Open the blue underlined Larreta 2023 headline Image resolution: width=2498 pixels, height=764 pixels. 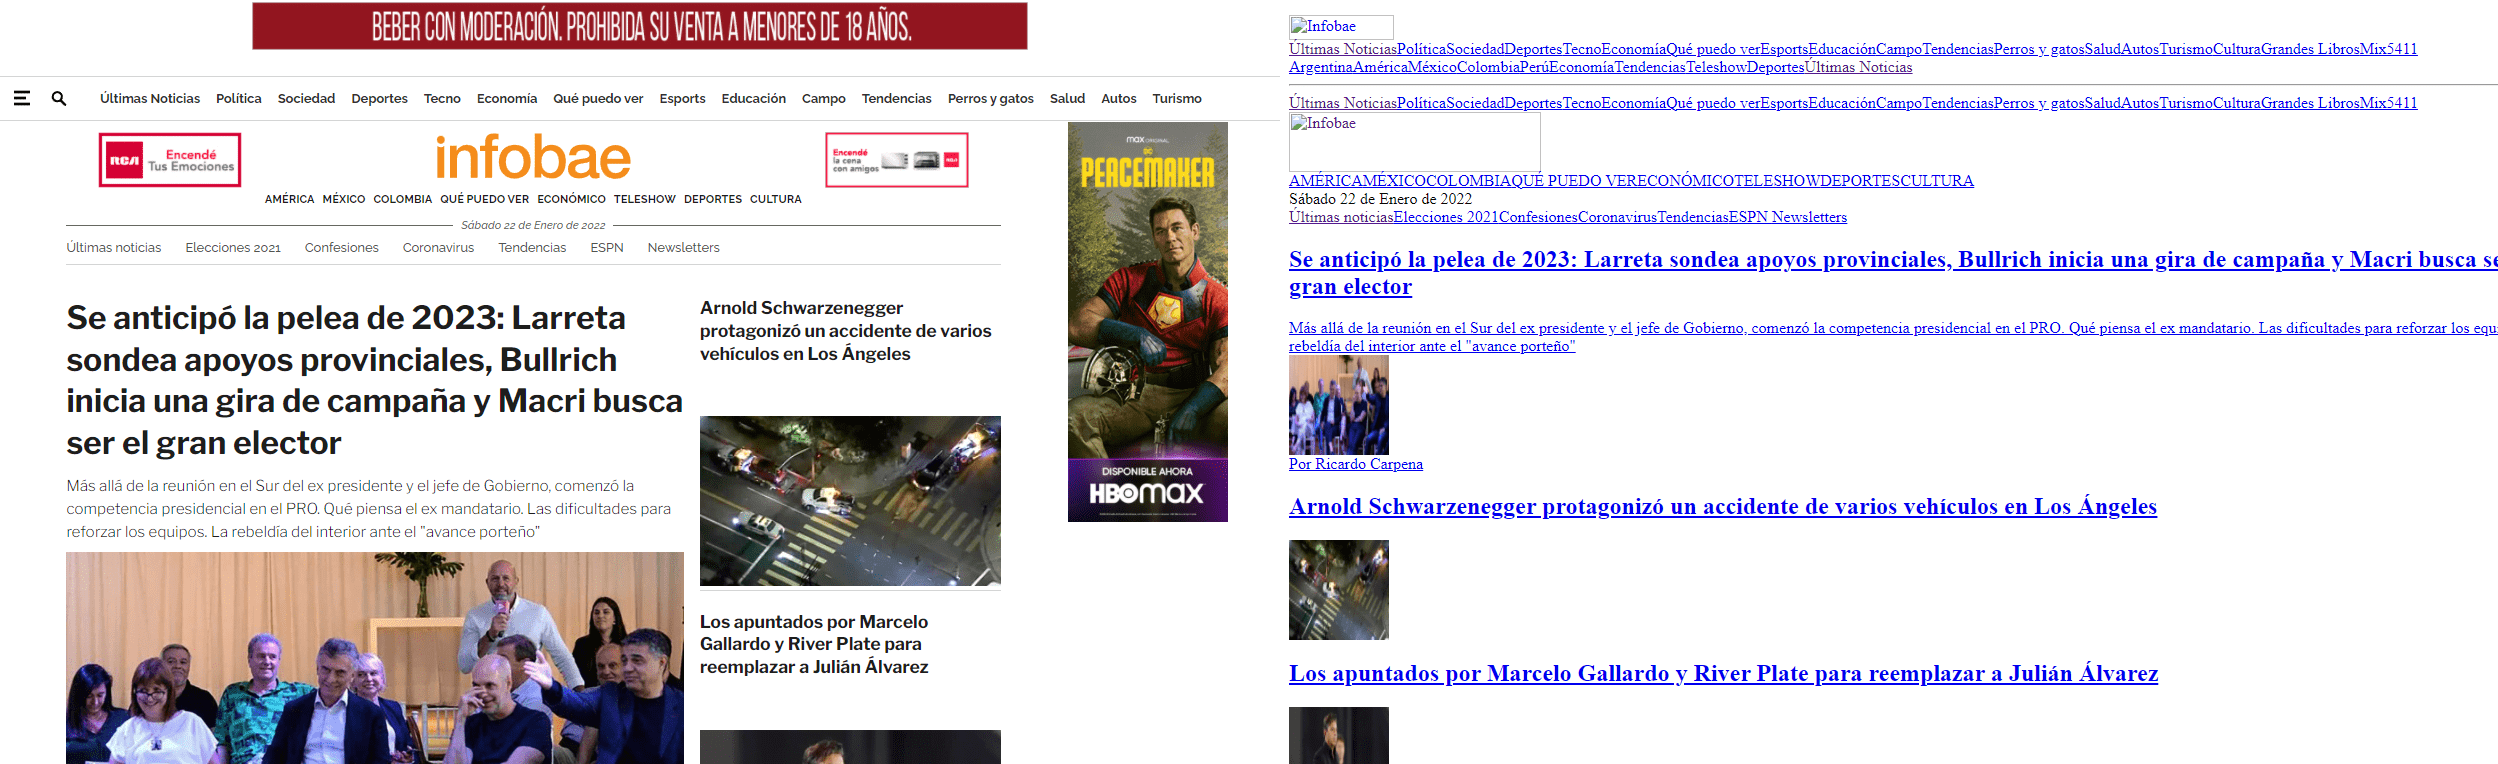click(x=1893, y=273)
